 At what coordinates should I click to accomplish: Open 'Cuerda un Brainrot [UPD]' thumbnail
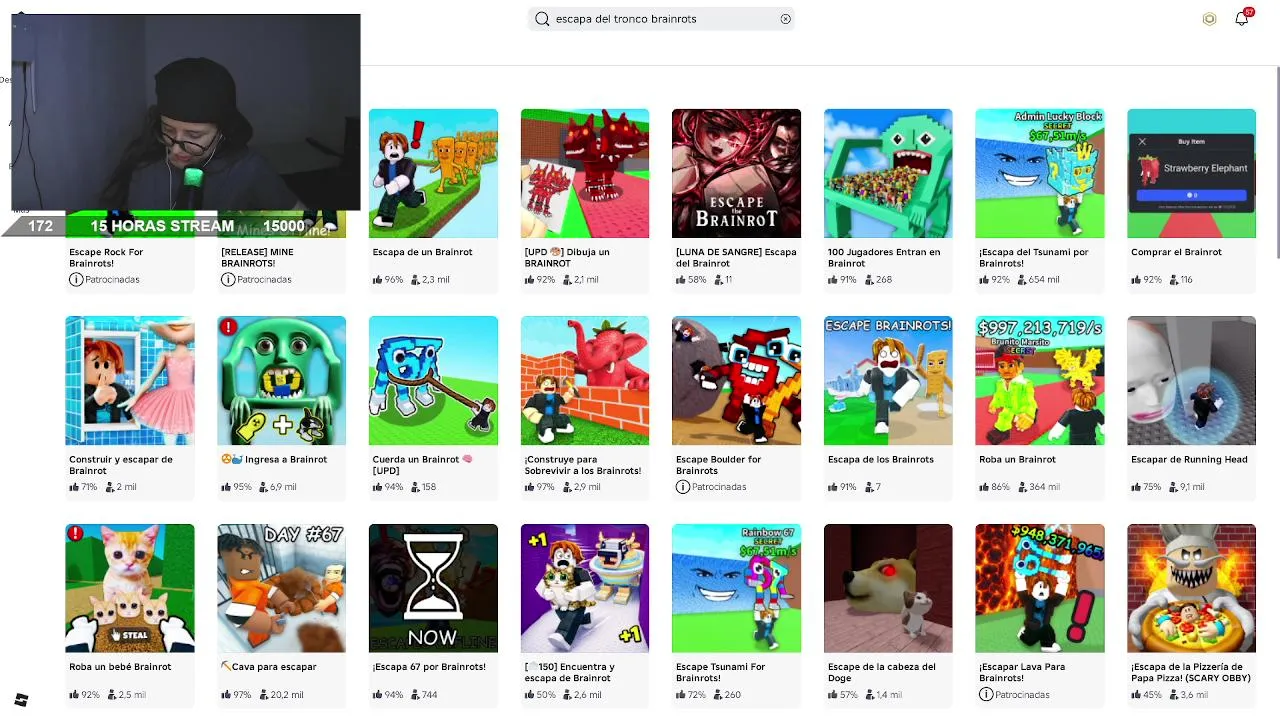[433, 380]
